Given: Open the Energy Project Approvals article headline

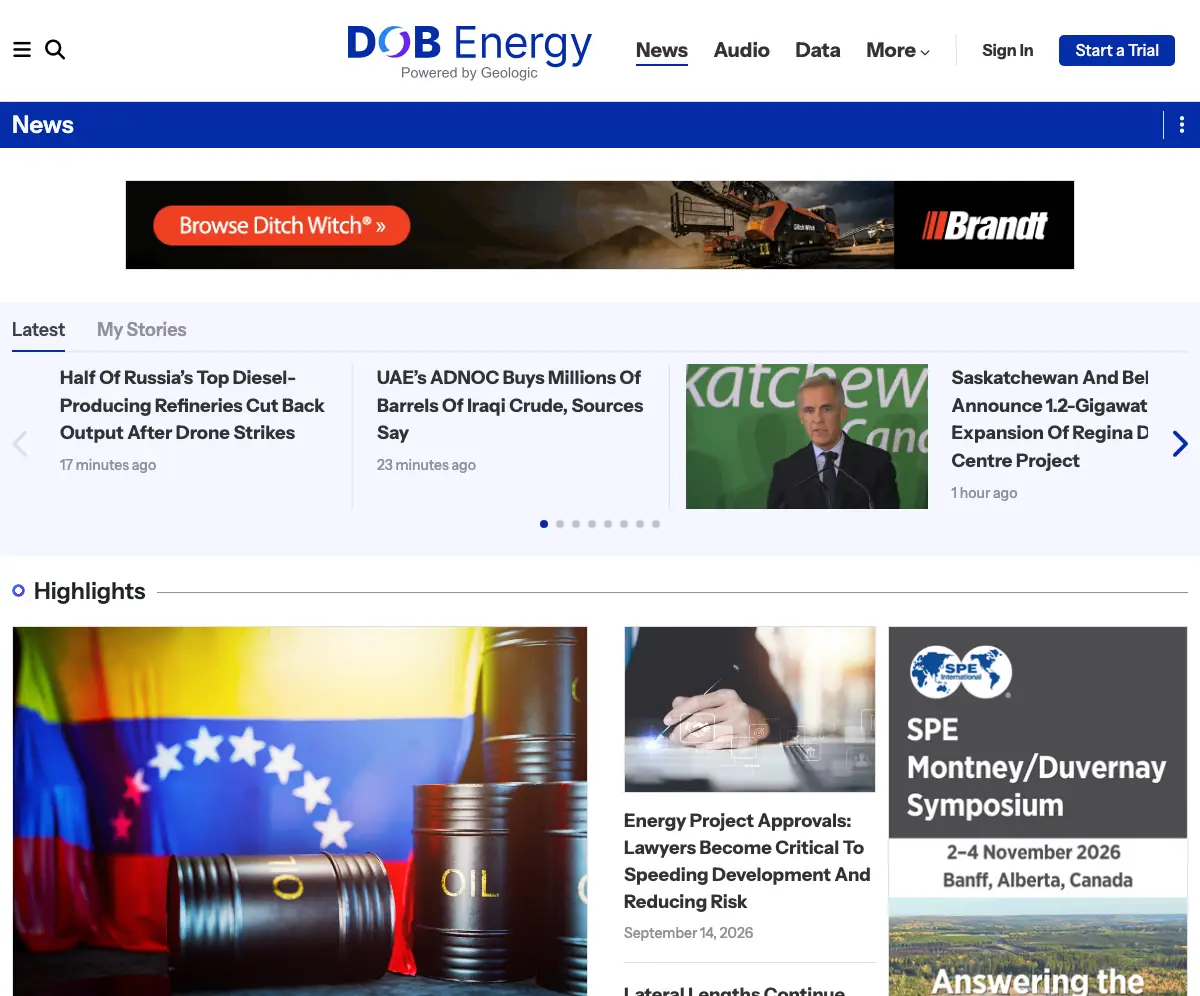Looking at the screenshot, I should [x=747, y=861].
